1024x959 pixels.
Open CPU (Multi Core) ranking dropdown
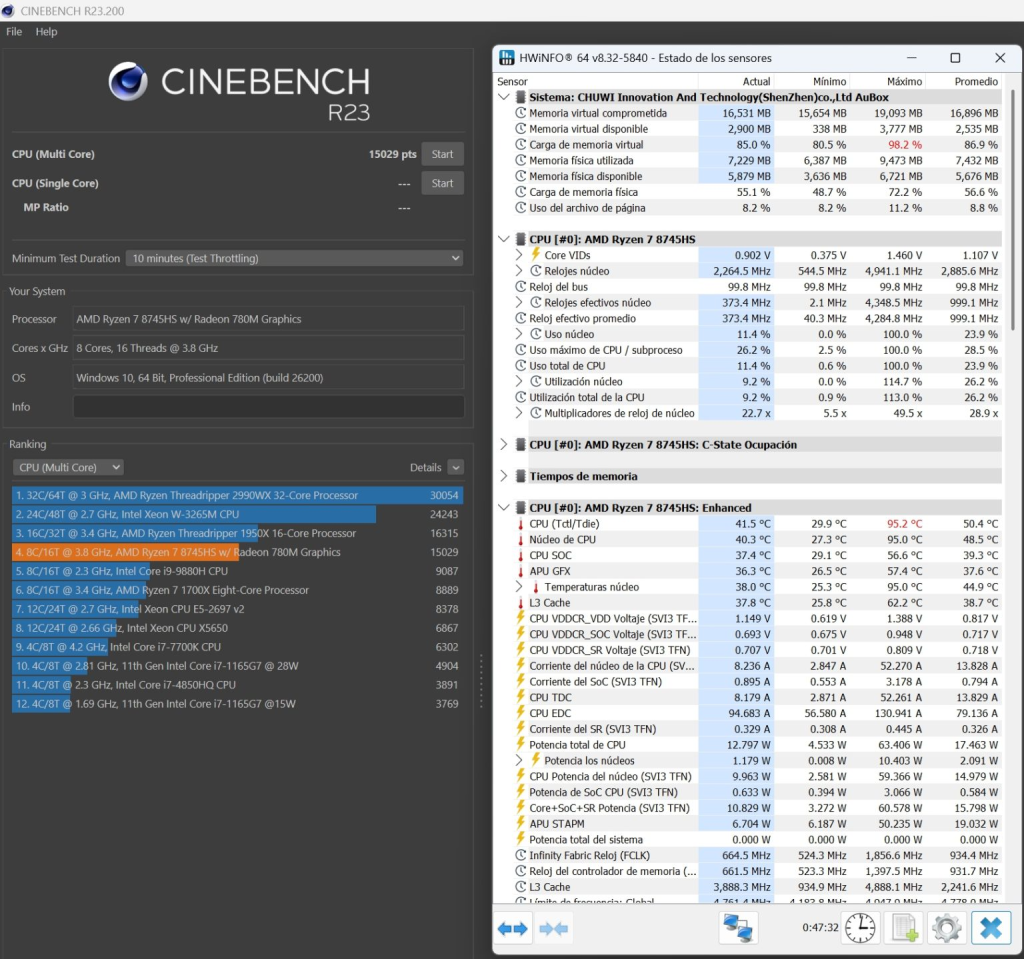click(x=68, y=467)
